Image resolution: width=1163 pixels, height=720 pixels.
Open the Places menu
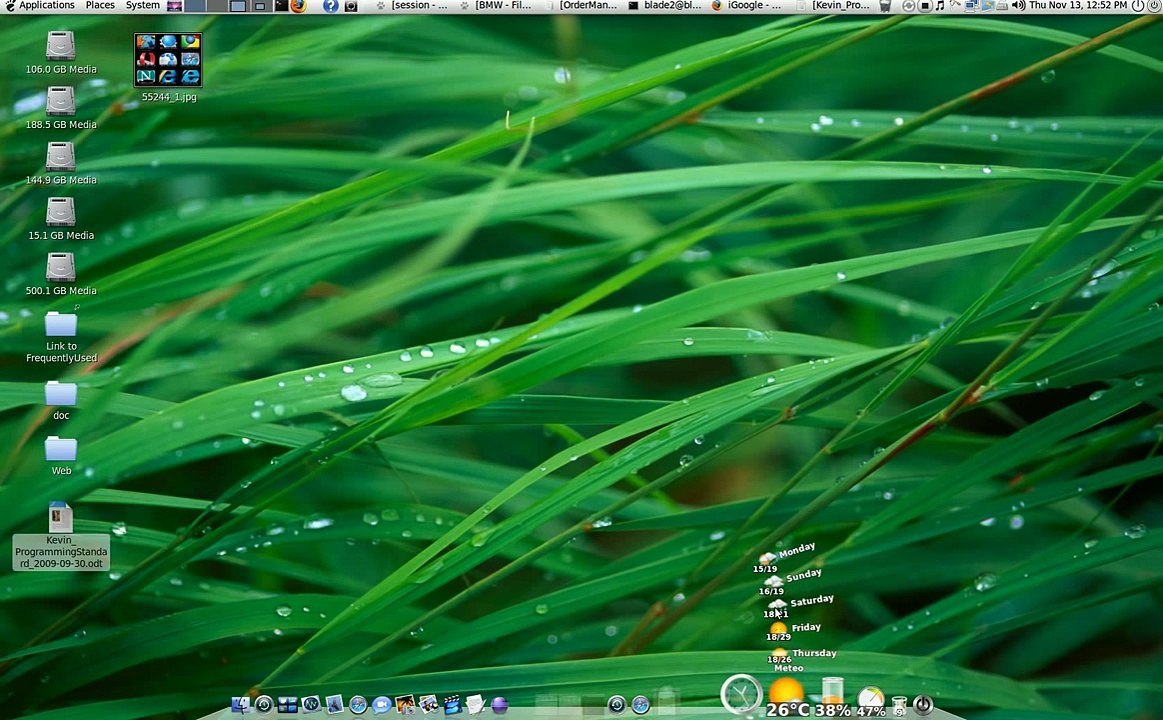point(100,5)
